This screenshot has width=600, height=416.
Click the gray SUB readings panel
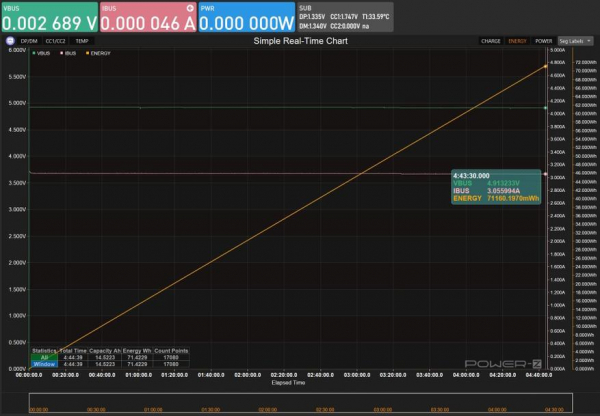(x=345, y=17)
